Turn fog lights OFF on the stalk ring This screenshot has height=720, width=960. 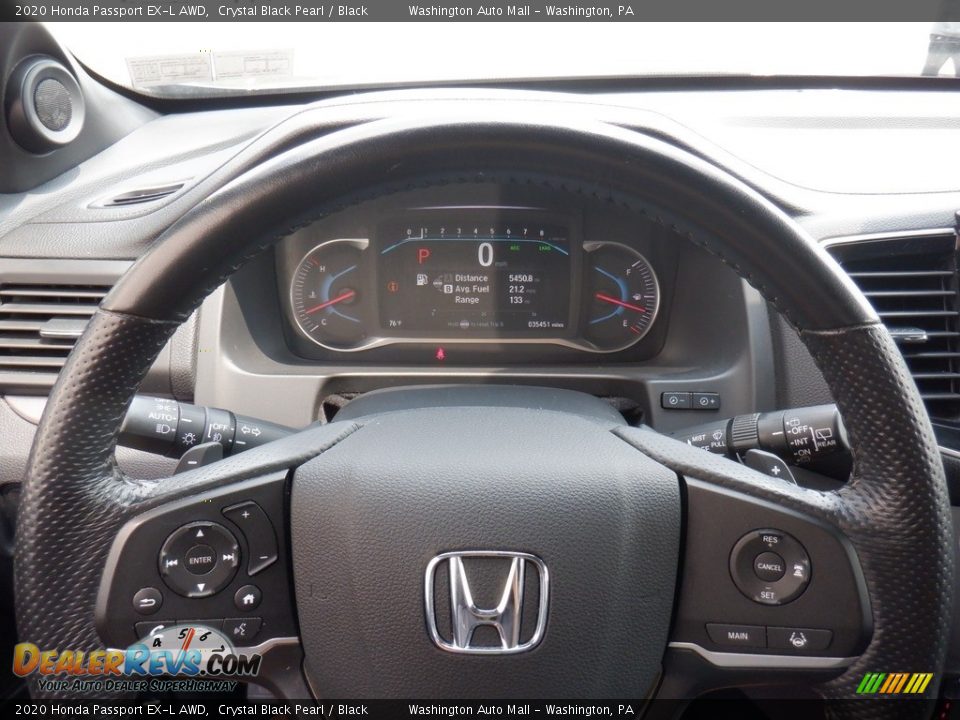220,427
